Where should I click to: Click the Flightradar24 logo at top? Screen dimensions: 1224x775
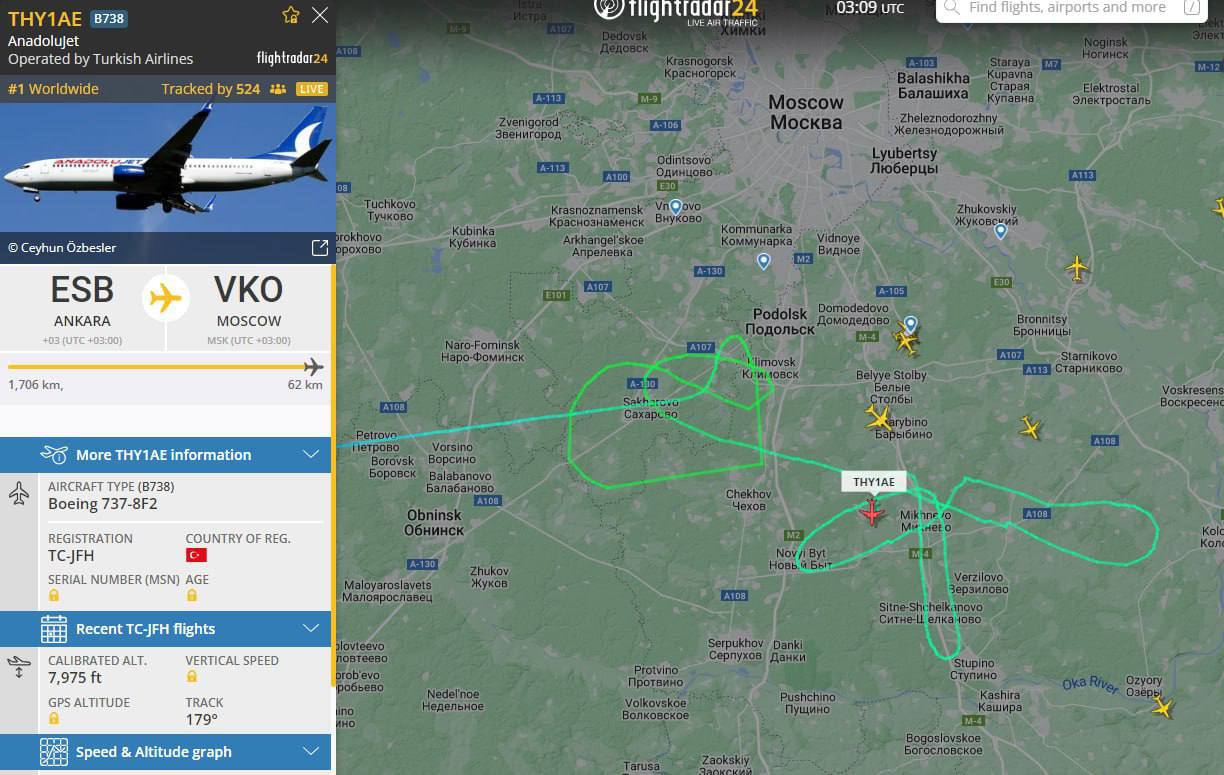point(676,10)
